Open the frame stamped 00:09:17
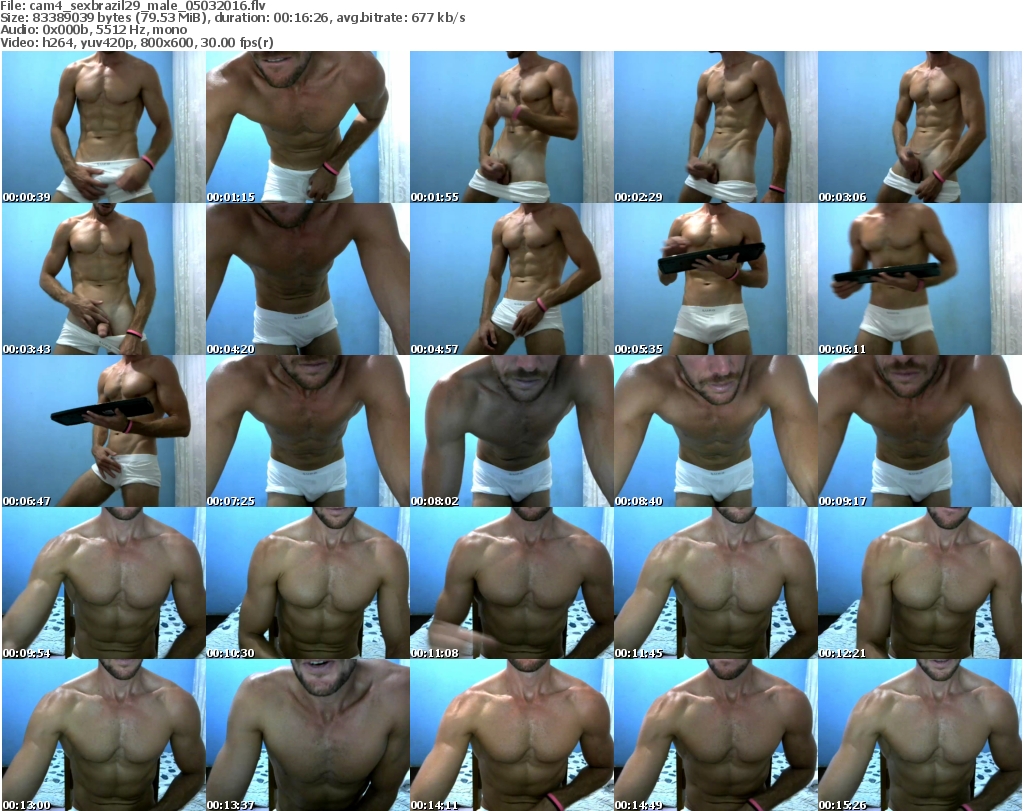The width and height of the screenshot is (1024, 811). pos(920,431)
